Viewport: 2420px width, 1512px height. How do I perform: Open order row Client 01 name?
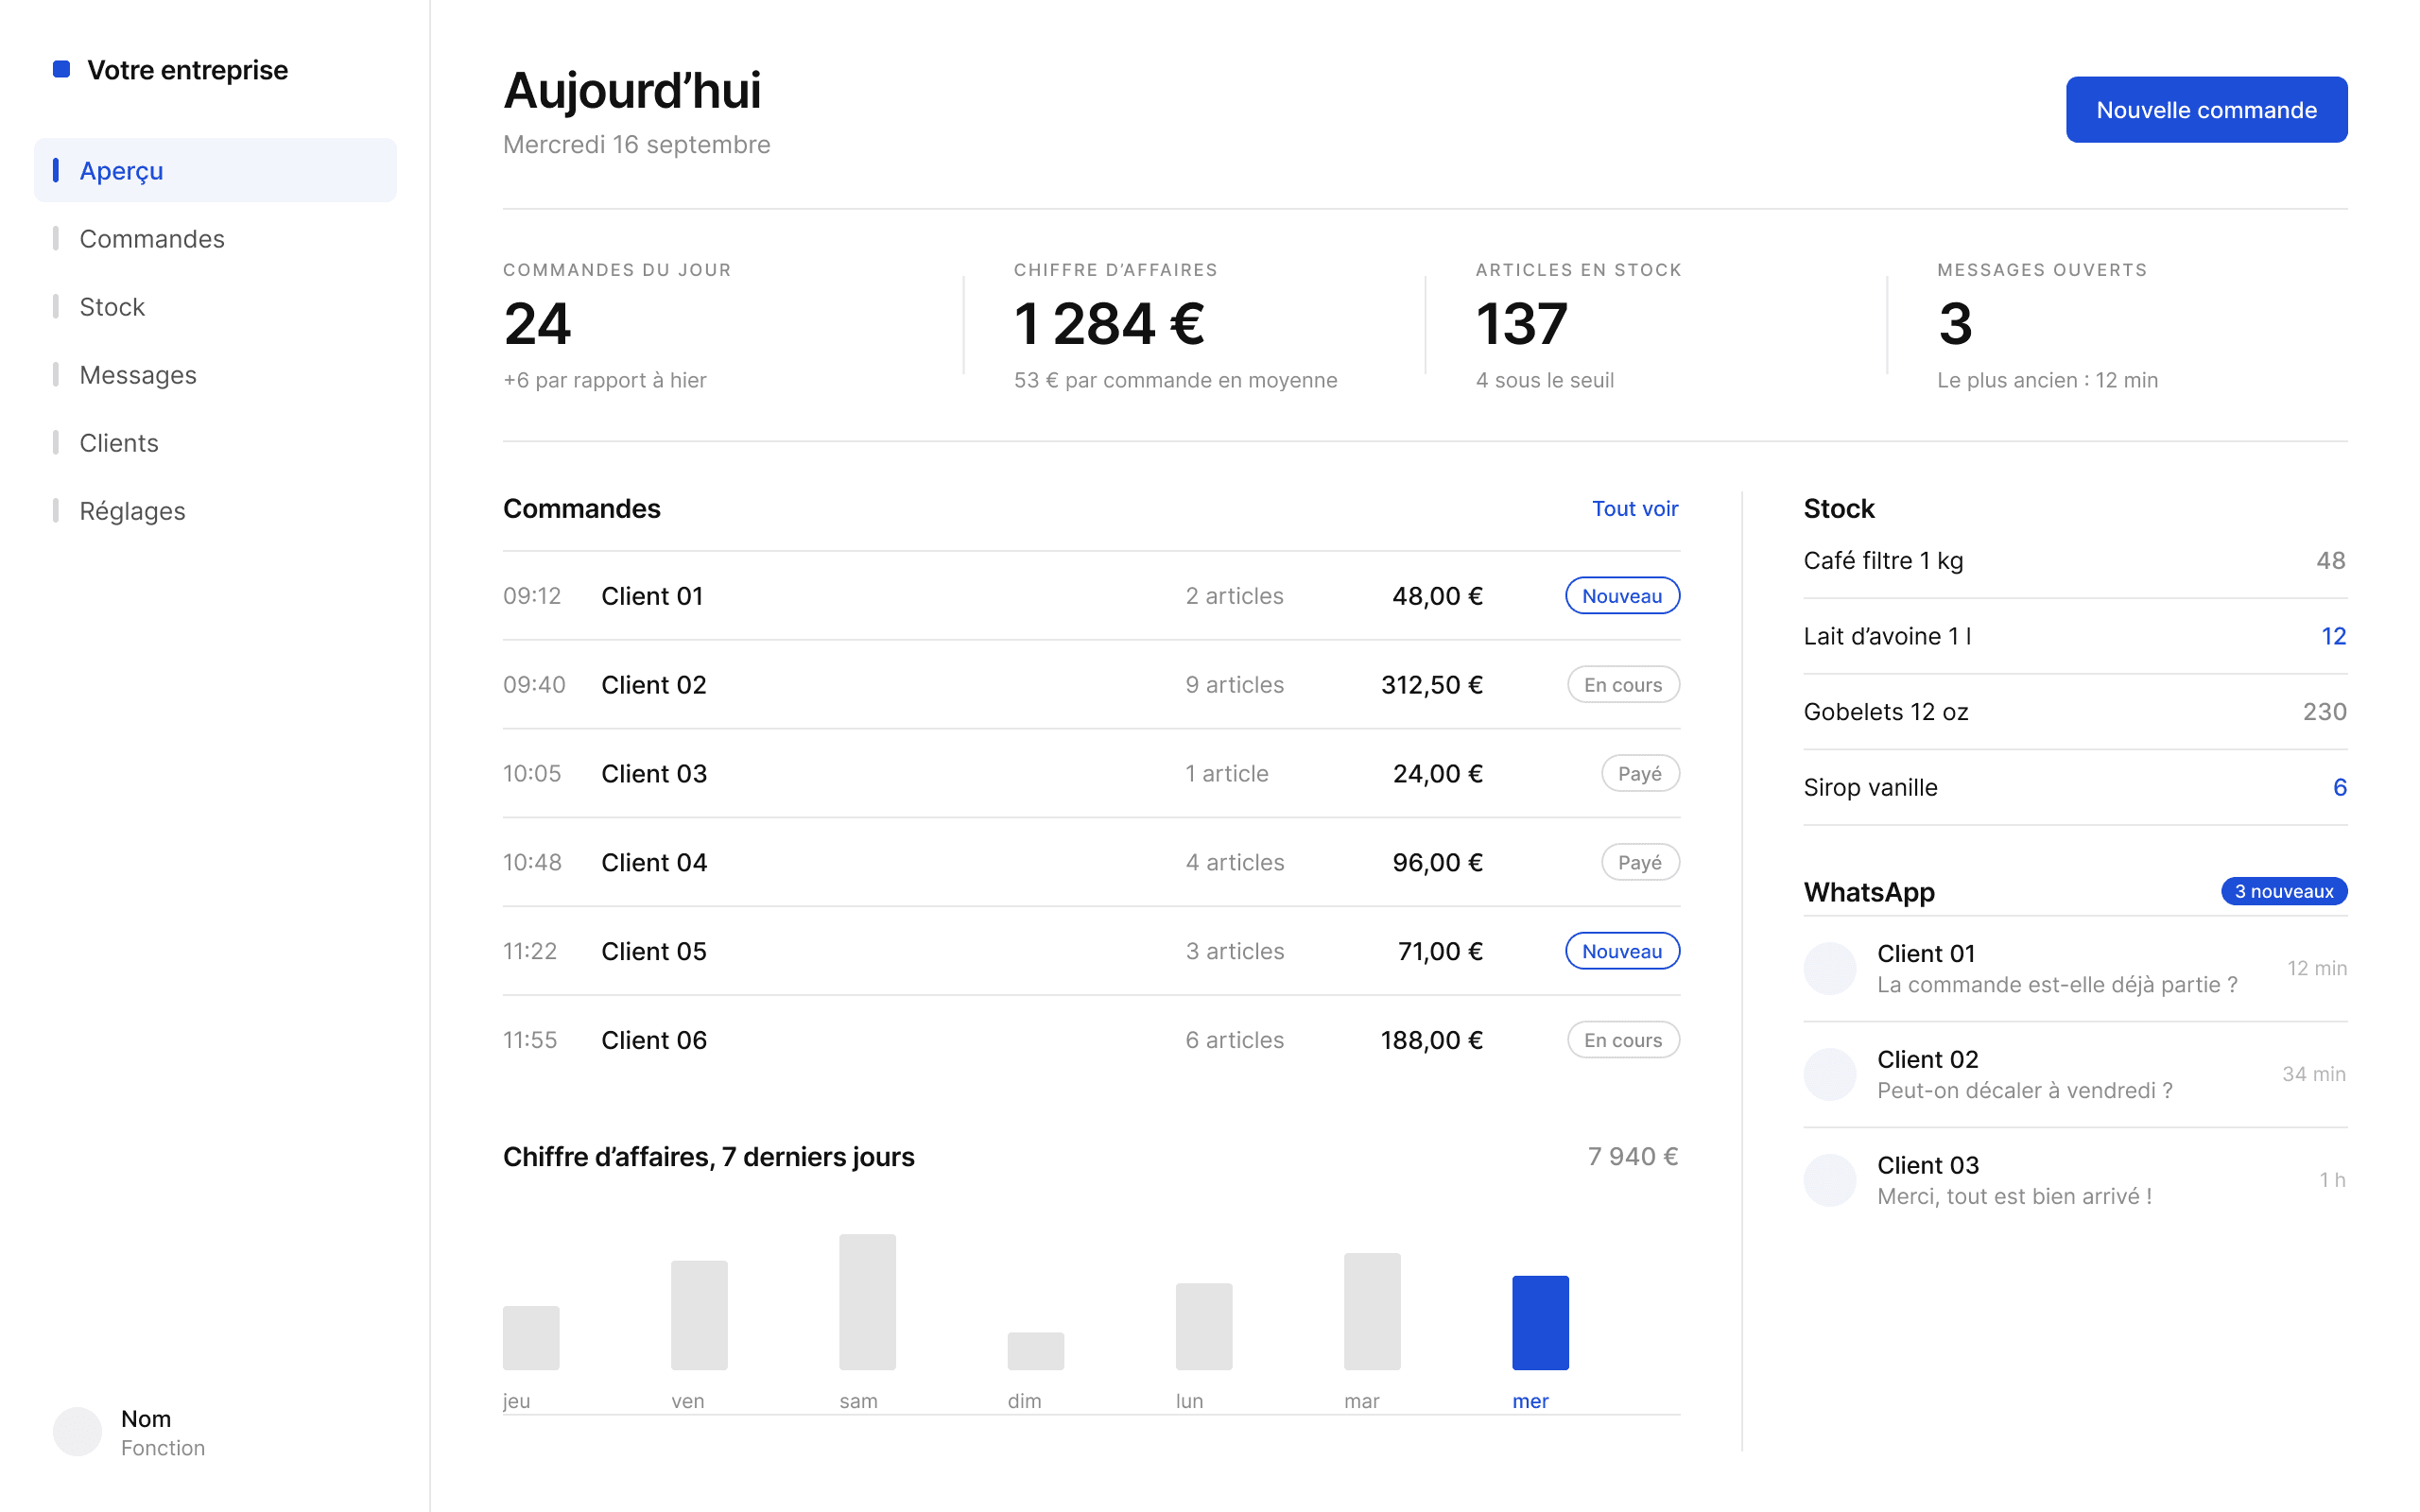pyautogui.click(x=652, y=596)
